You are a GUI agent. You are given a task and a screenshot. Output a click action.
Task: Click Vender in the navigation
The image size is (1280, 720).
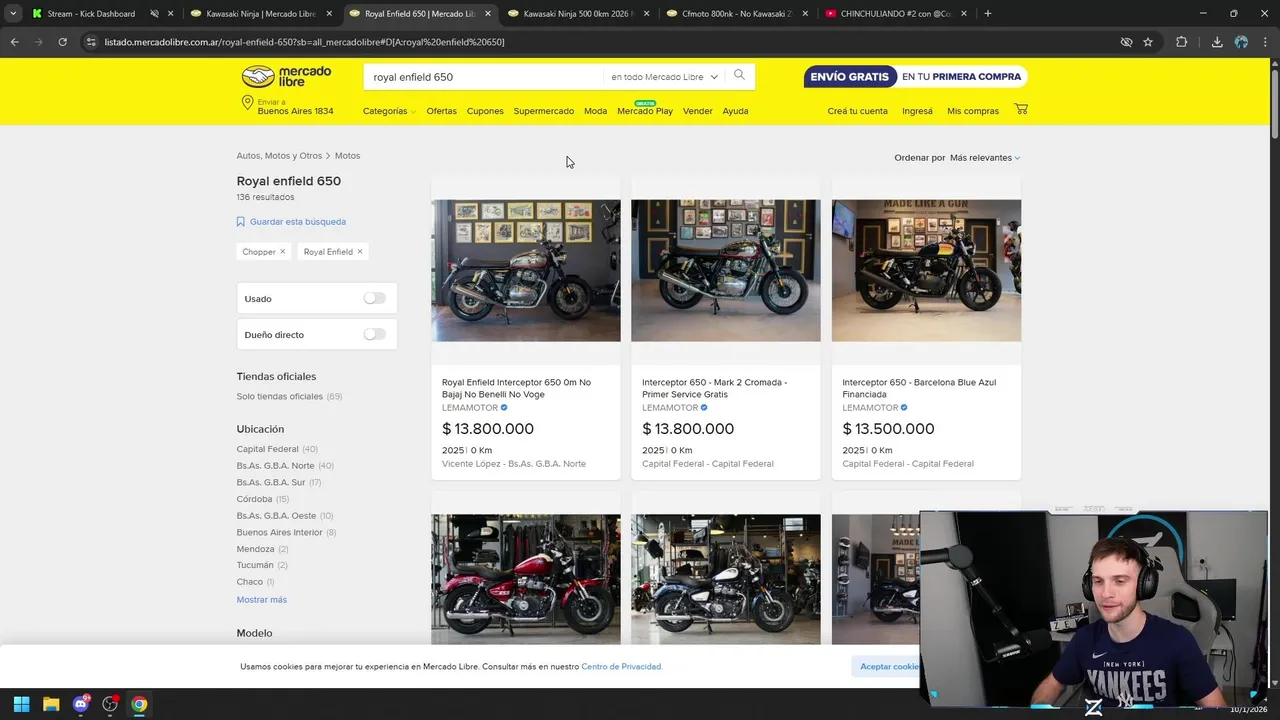(x=698, y=111)
